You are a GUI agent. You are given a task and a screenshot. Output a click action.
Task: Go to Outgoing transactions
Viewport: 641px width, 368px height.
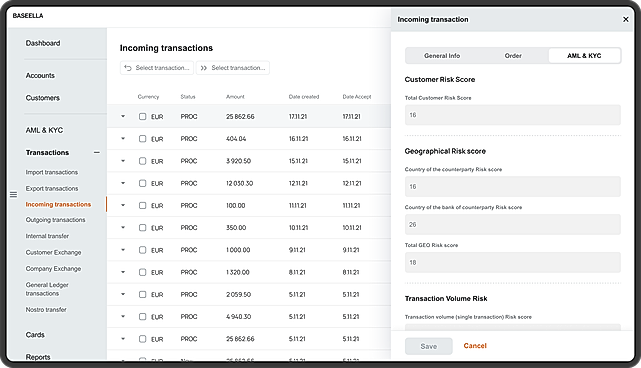click(x=56, y=220)
